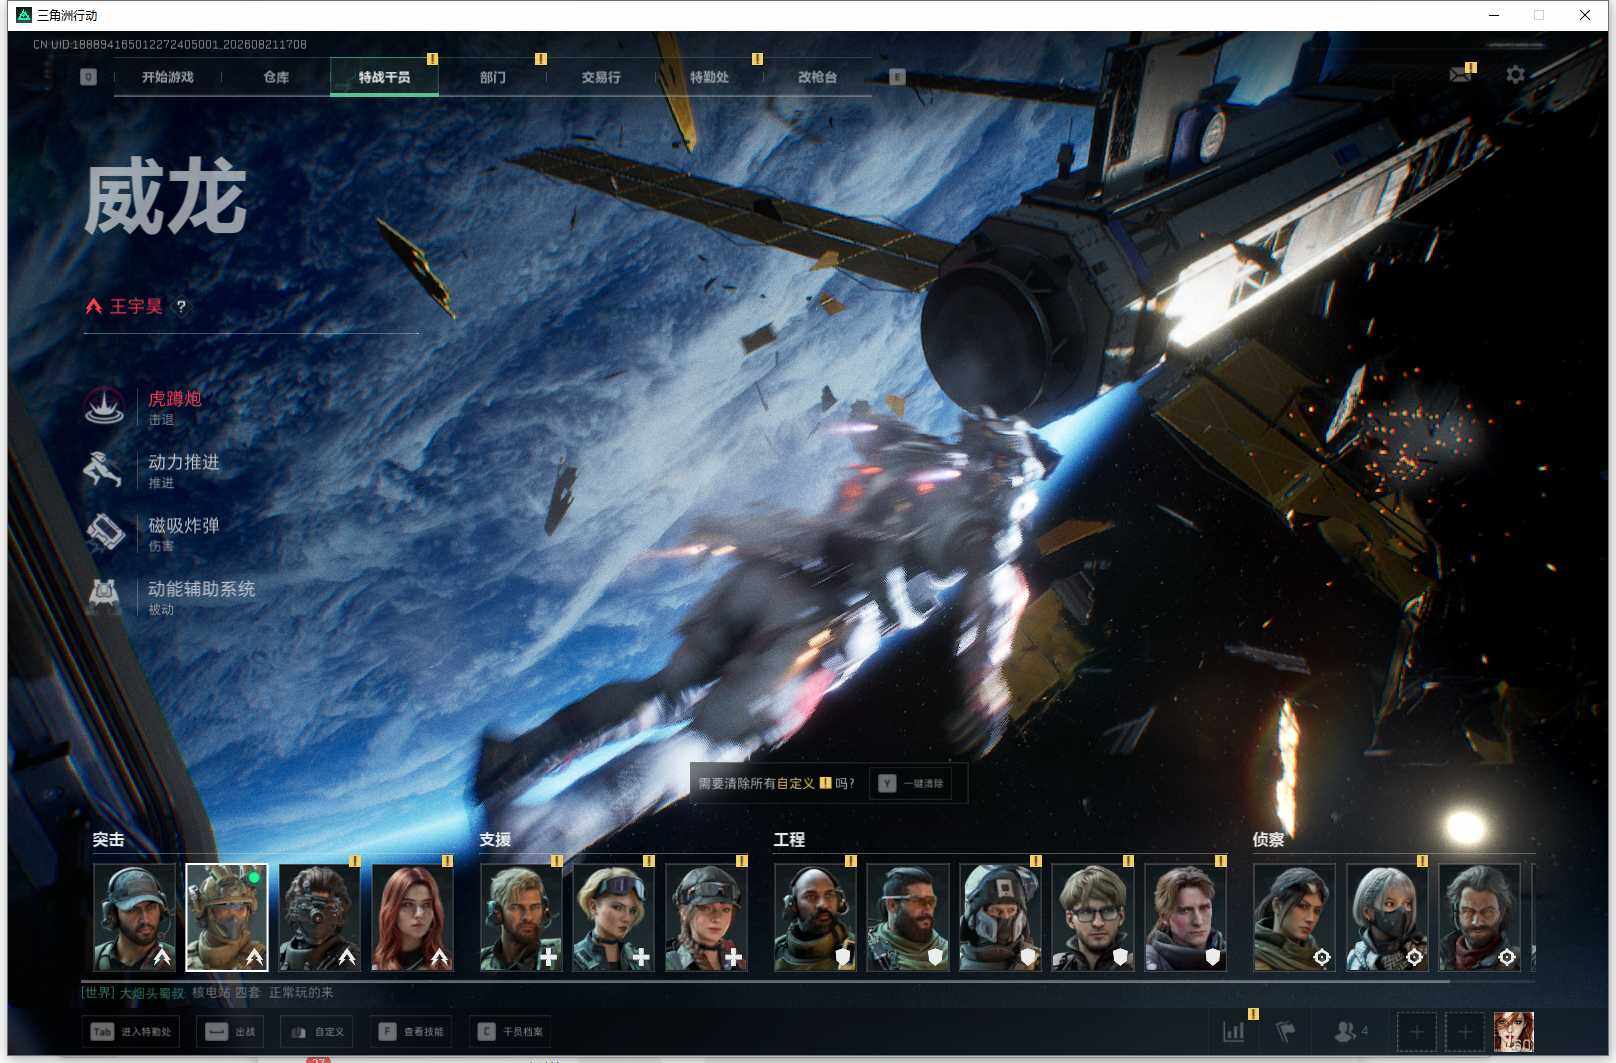The width and height of the screenshot is (1616, 1063).
Task: Click the 一键清除 button
Action: coord(911,783)
